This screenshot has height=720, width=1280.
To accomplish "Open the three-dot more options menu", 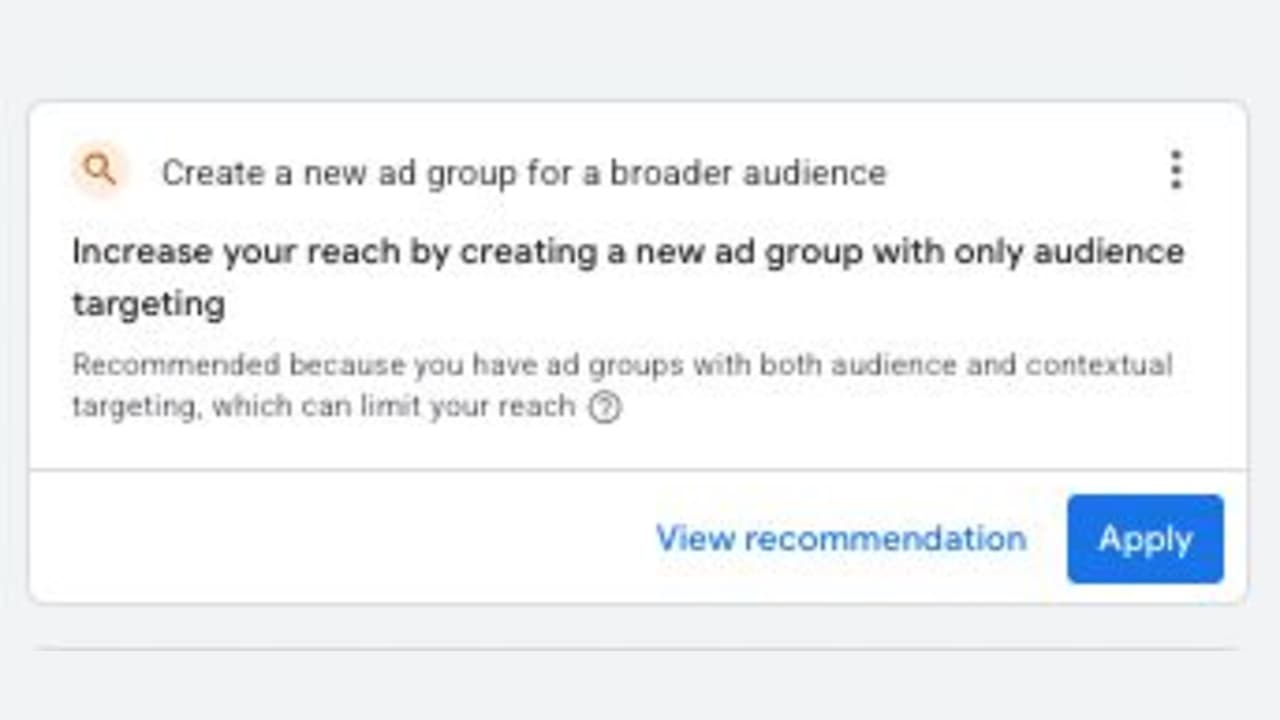I will (1176, 171).
